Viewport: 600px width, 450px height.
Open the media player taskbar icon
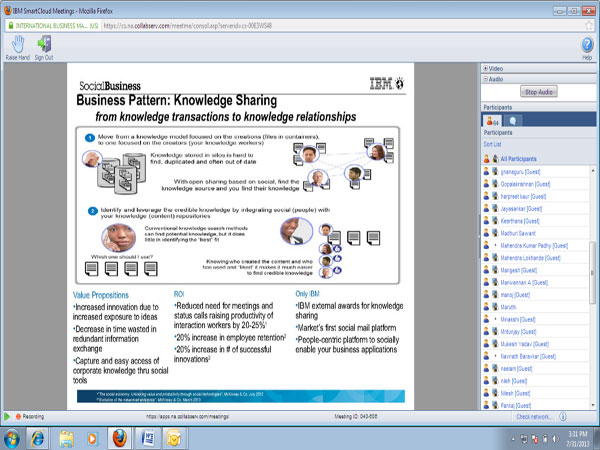coord(92,438)
